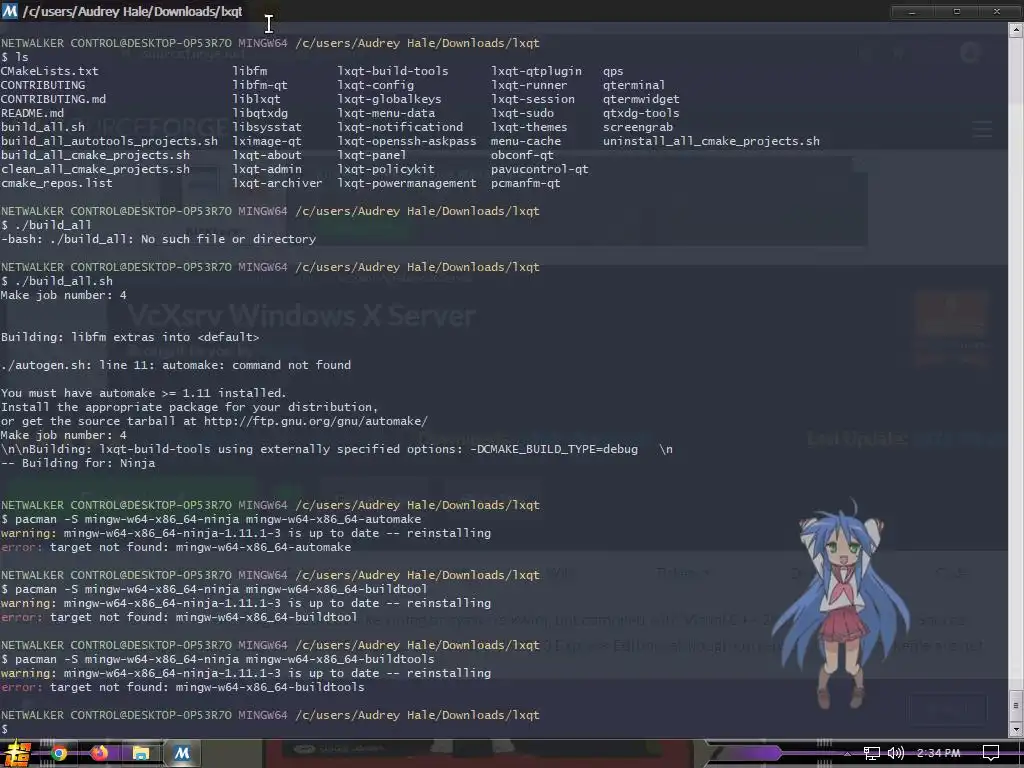This screenshot has height=768, width=1024.
Task: Click lxqt-globalkeys in the ls output
Action: pos(389,99)
